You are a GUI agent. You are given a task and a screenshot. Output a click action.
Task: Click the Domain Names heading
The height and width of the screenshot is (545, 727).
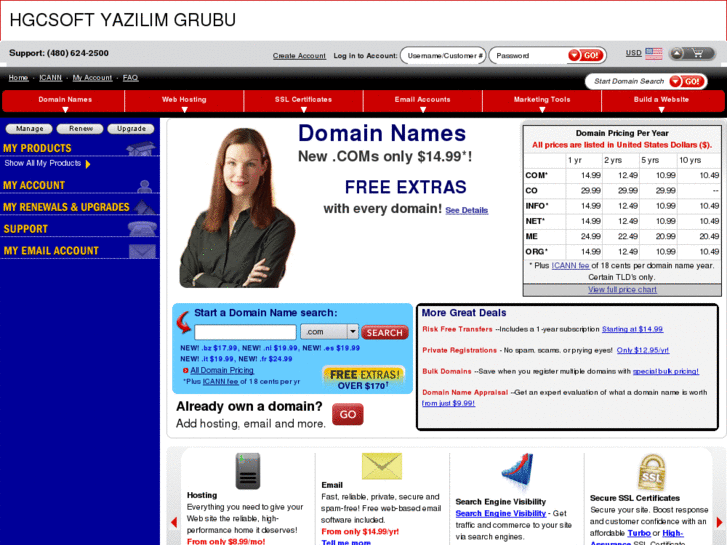[x=382, y=134]
